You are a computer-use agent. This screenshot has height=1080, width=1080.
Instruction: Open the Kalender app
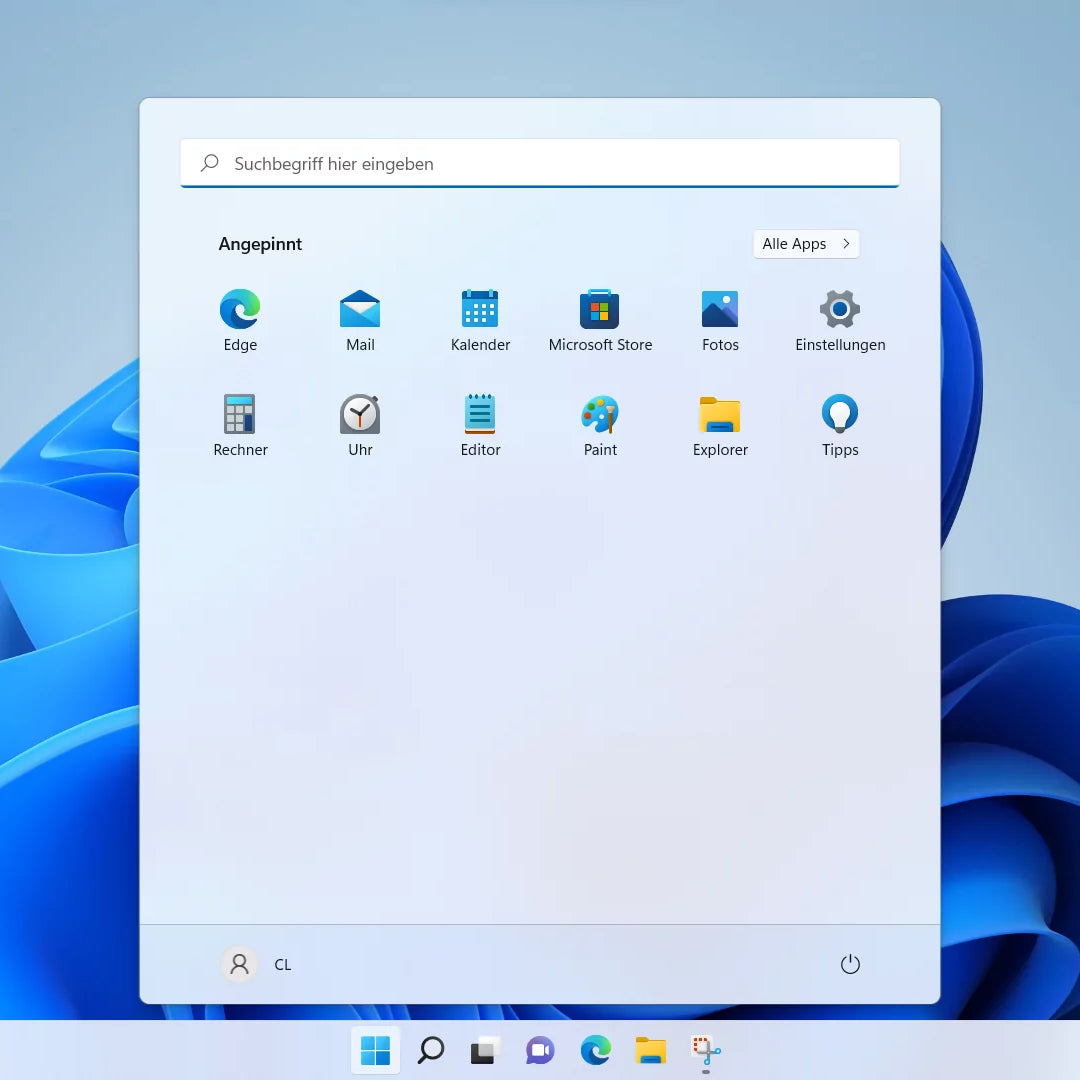click(x=480, y=318)
